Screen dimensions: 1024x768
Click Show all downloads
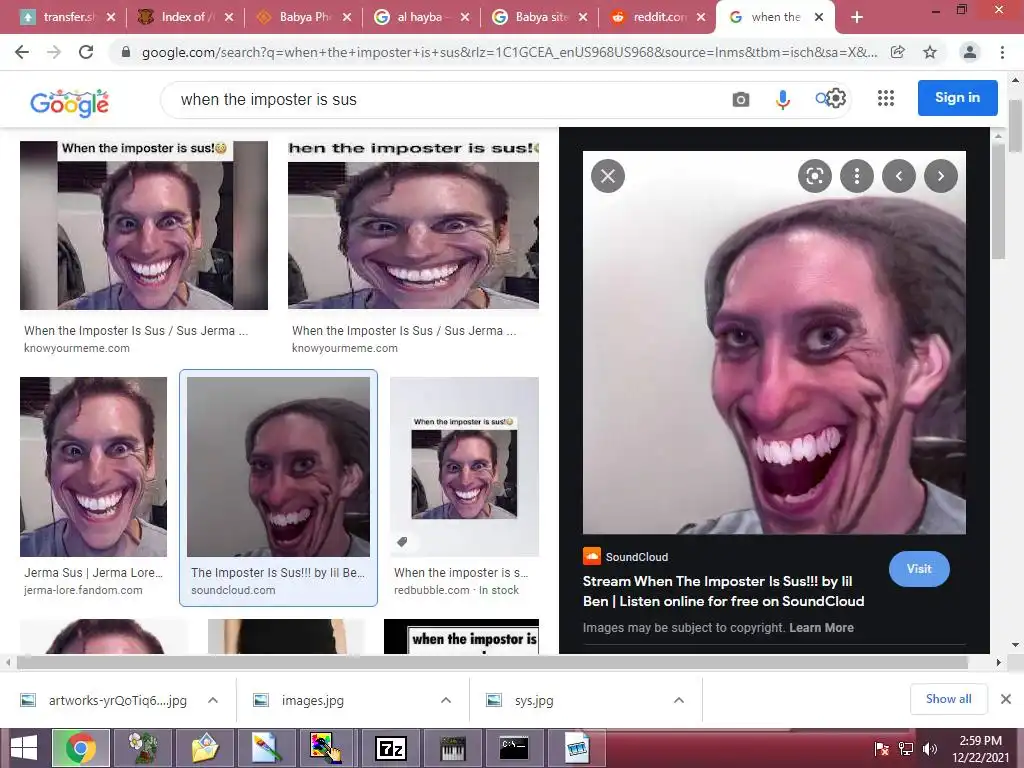(x=948, y=699)
